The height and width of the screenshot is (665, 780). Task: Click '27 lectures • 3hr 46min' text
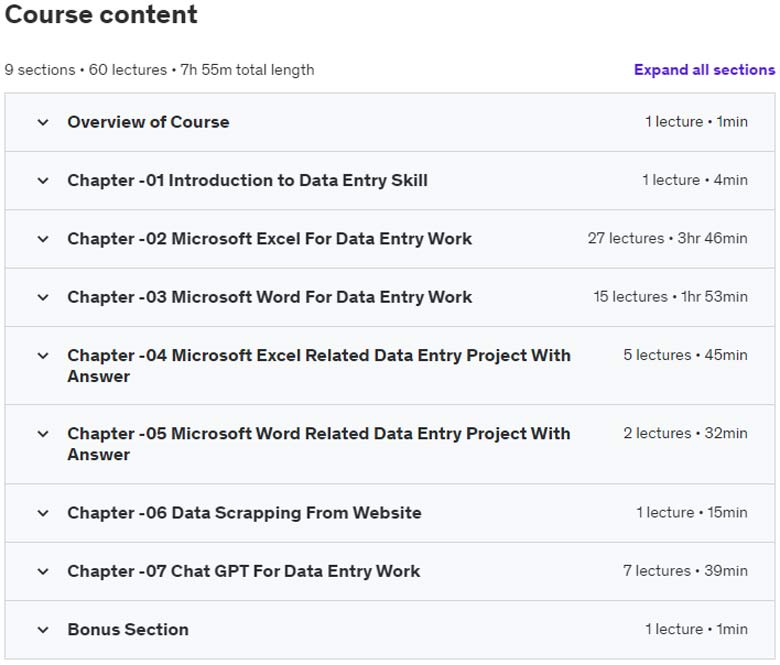coord(668,238)
